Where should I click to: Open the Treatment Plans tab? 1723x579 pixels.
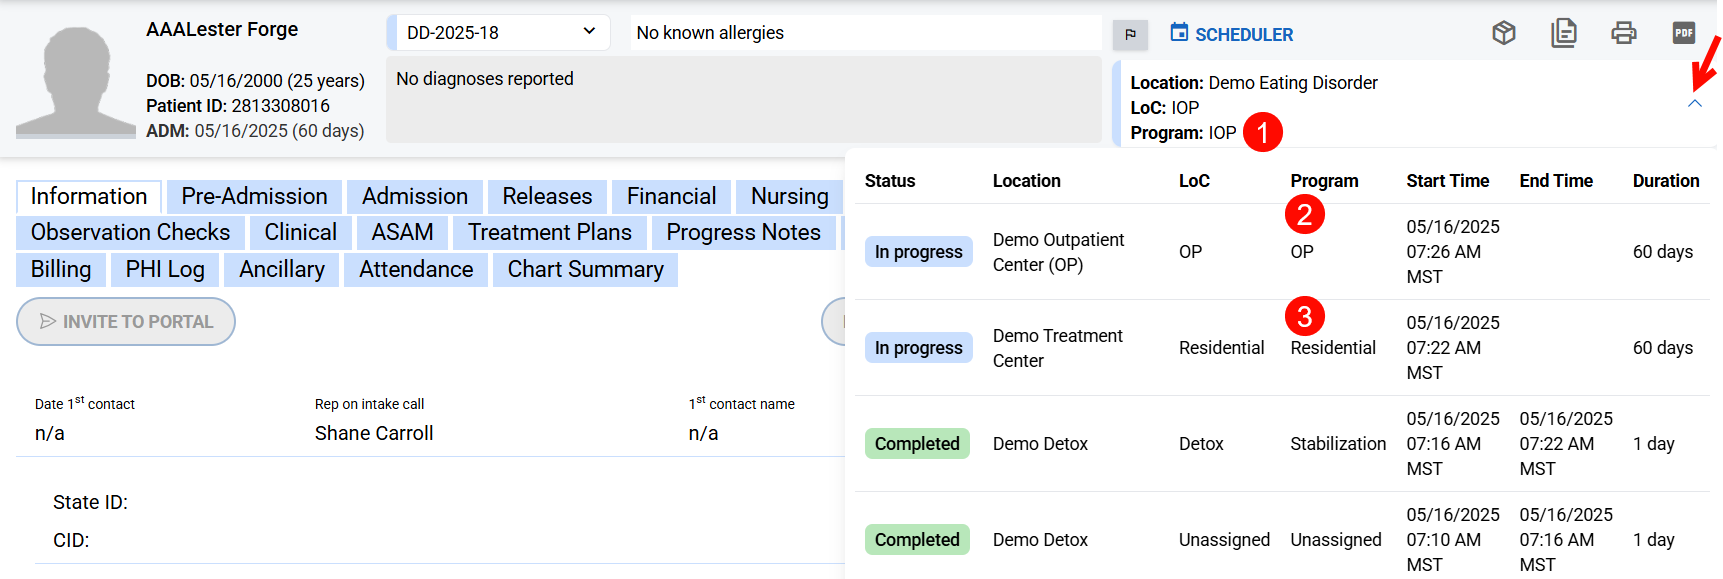click(x=549, y=232)
